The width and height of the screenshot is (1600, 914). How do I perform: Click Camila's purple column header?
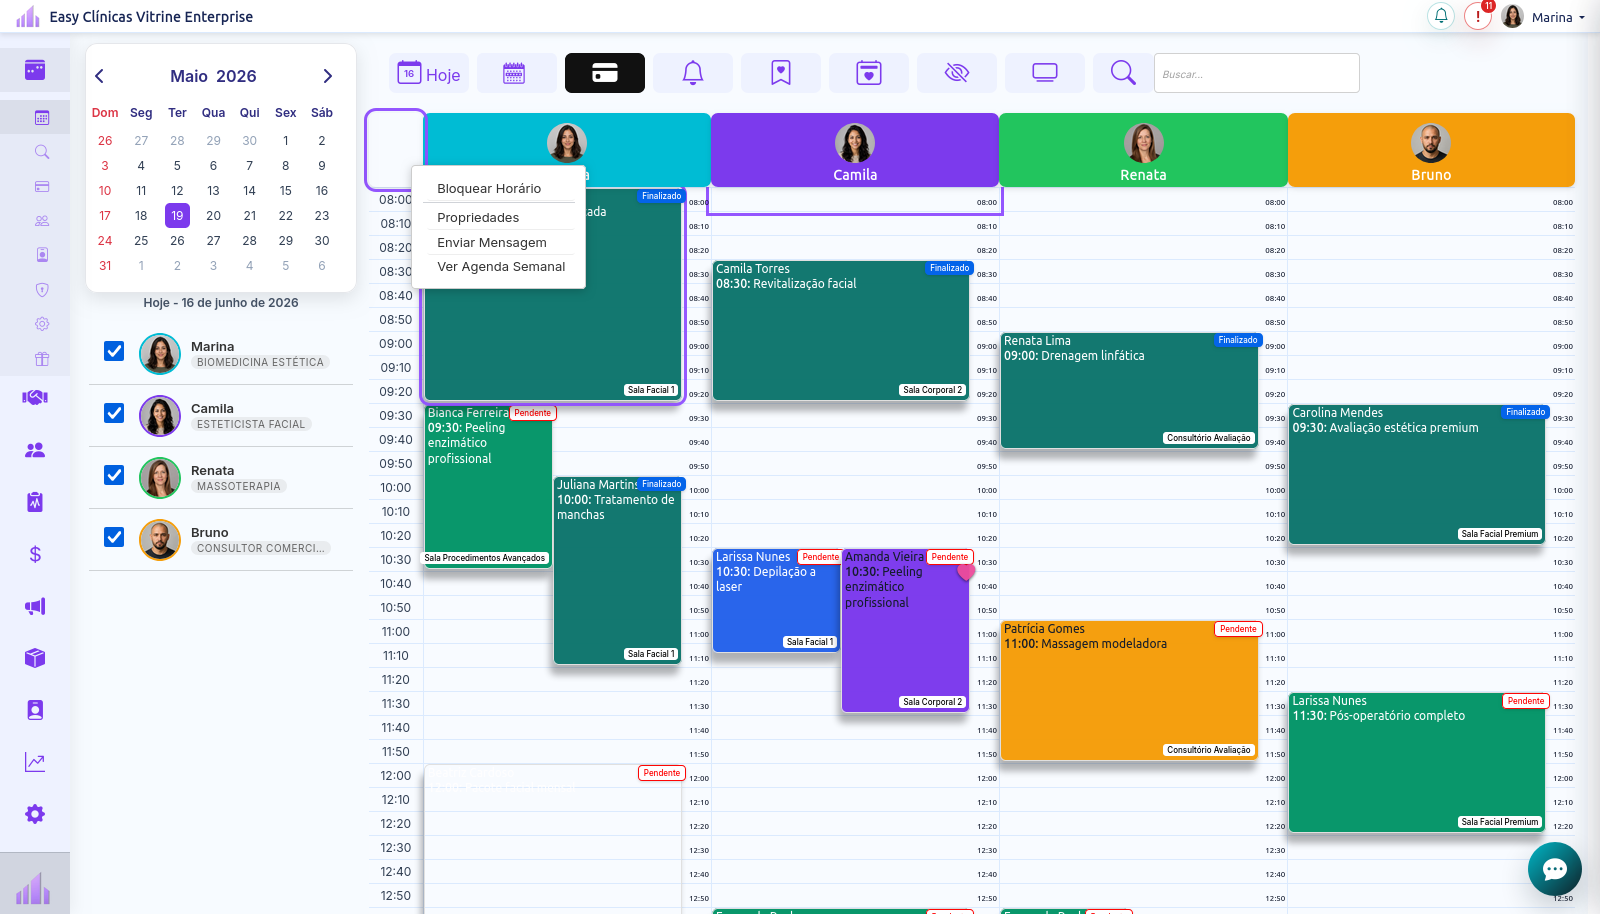(x=855, y=150)
